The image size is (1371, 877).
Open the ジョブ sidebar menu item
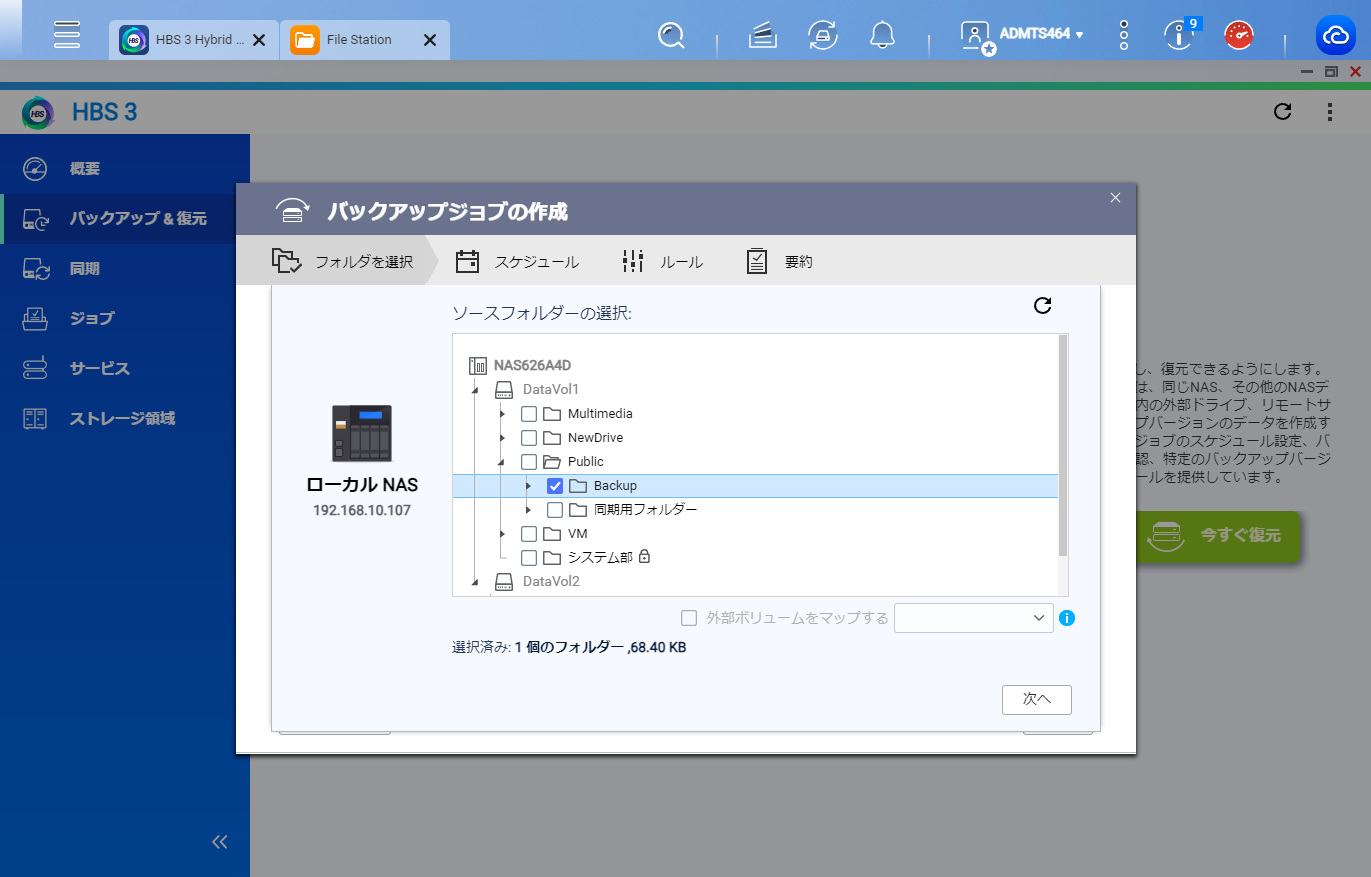tap(92, 318)
